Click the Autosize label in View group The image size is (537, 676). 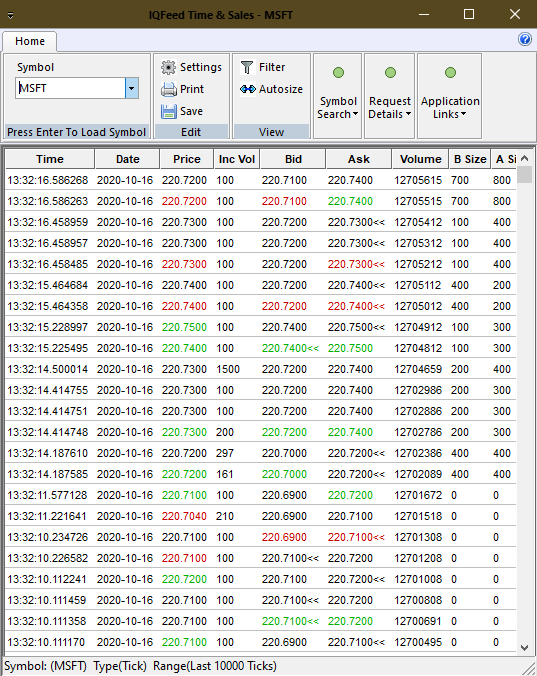pyautogui.click(x=281, y=89)
